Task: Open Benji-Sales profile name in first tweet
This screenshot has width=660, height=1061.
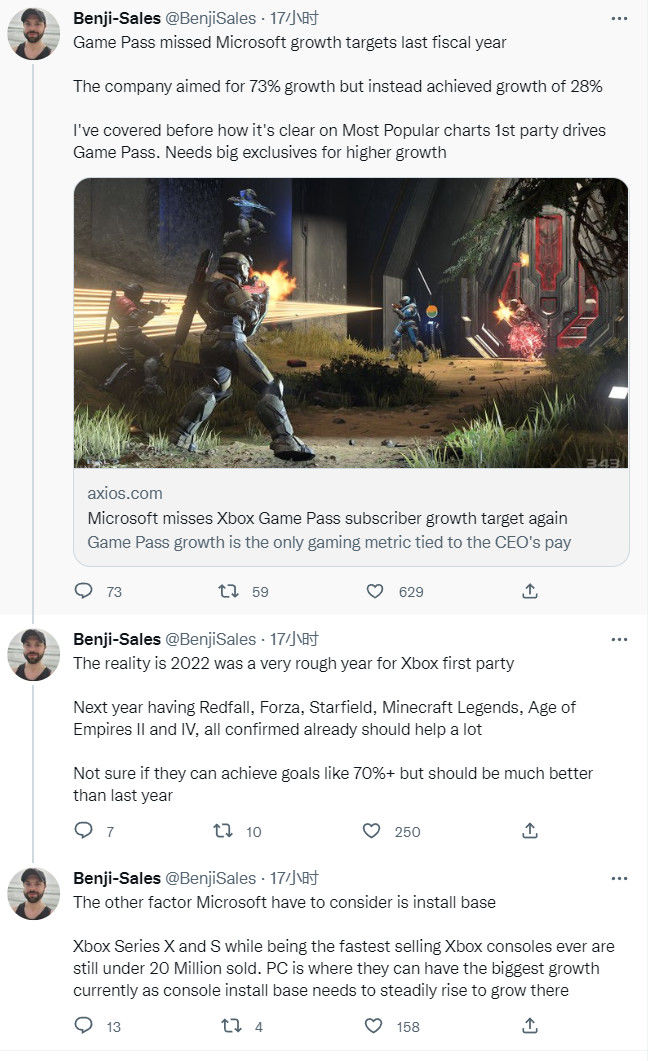Action: point(117,18)
